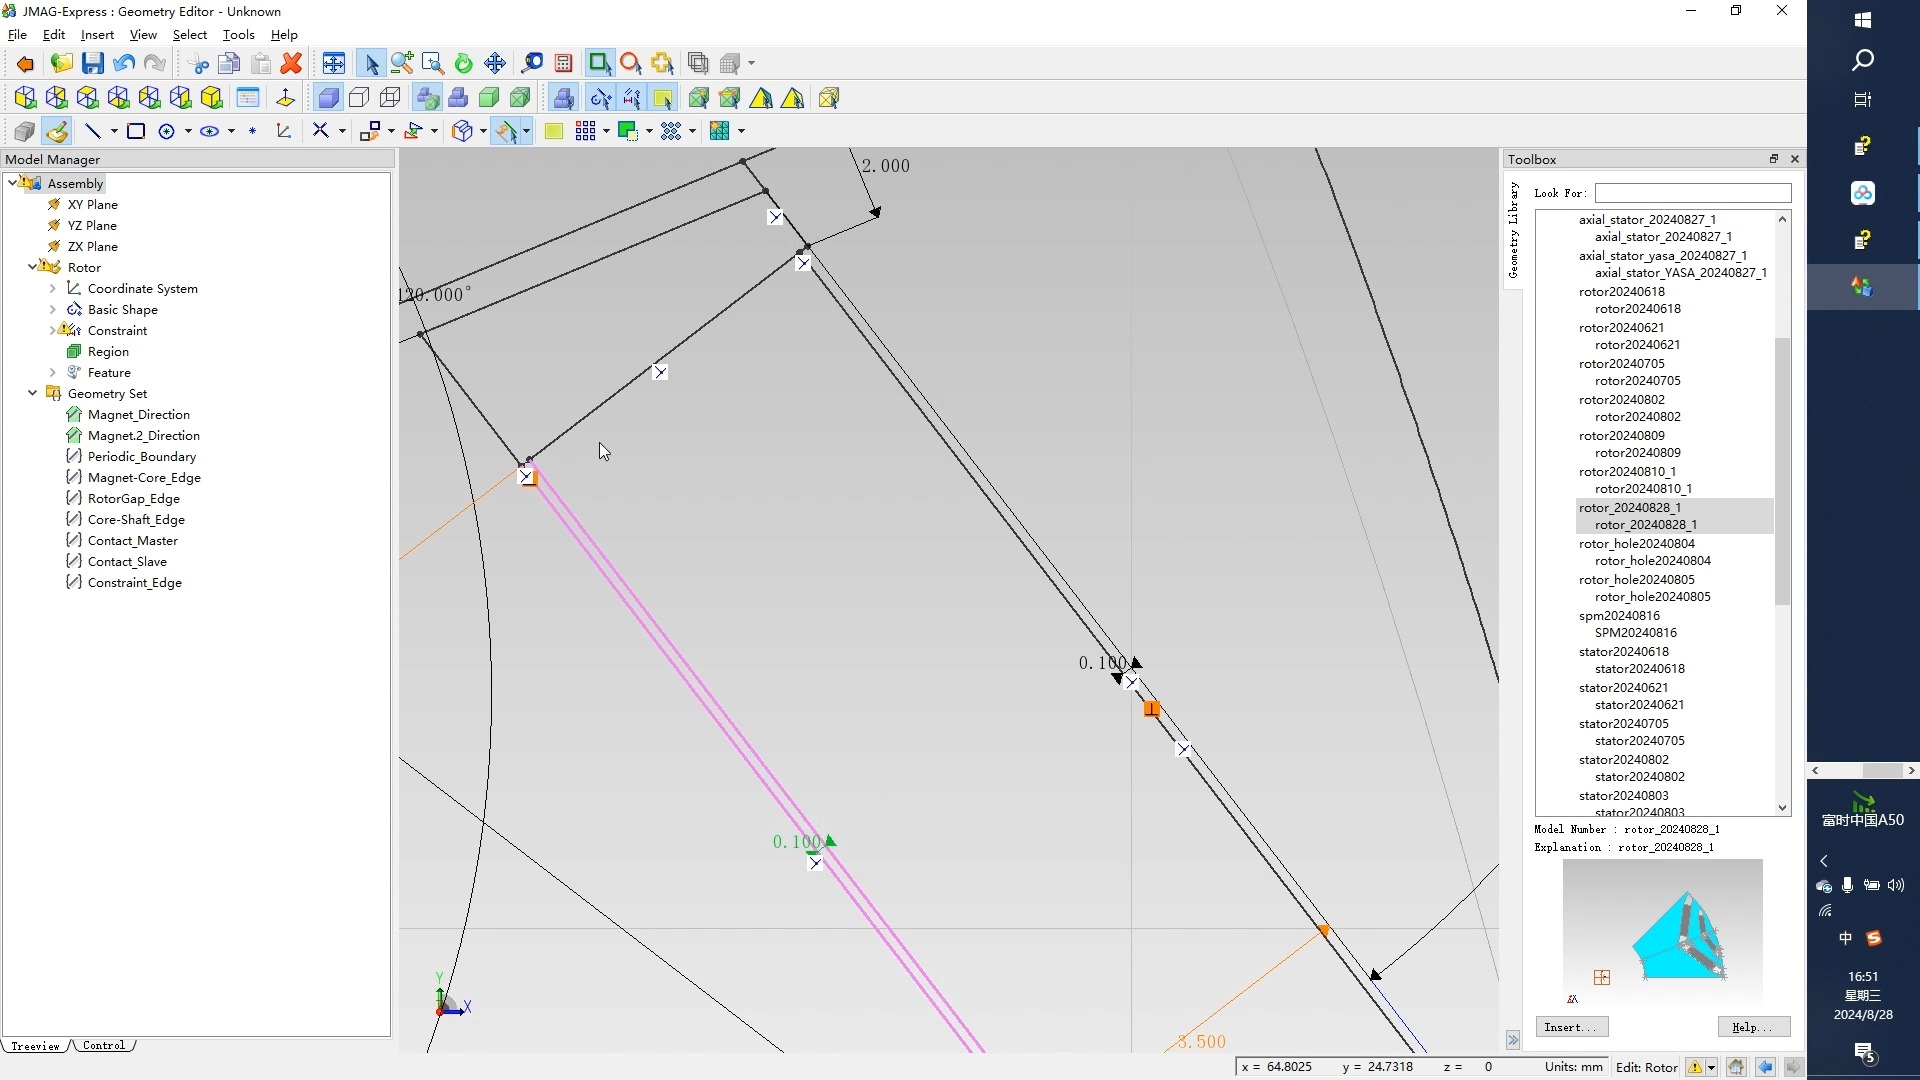Screen dimensions: 1920x1080
Task: Collapse the Assembly tree node
Action: pos(12,182)
